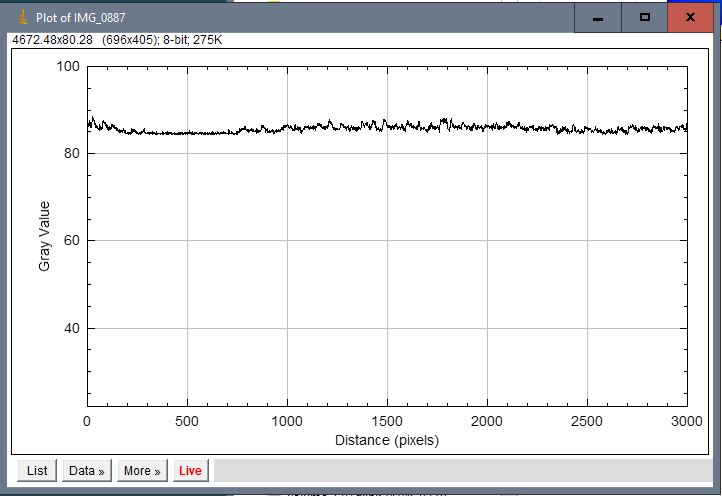722x496 pixels.
Task: Click the y-axis tick label '60'
Action: (x=72, y=240)
